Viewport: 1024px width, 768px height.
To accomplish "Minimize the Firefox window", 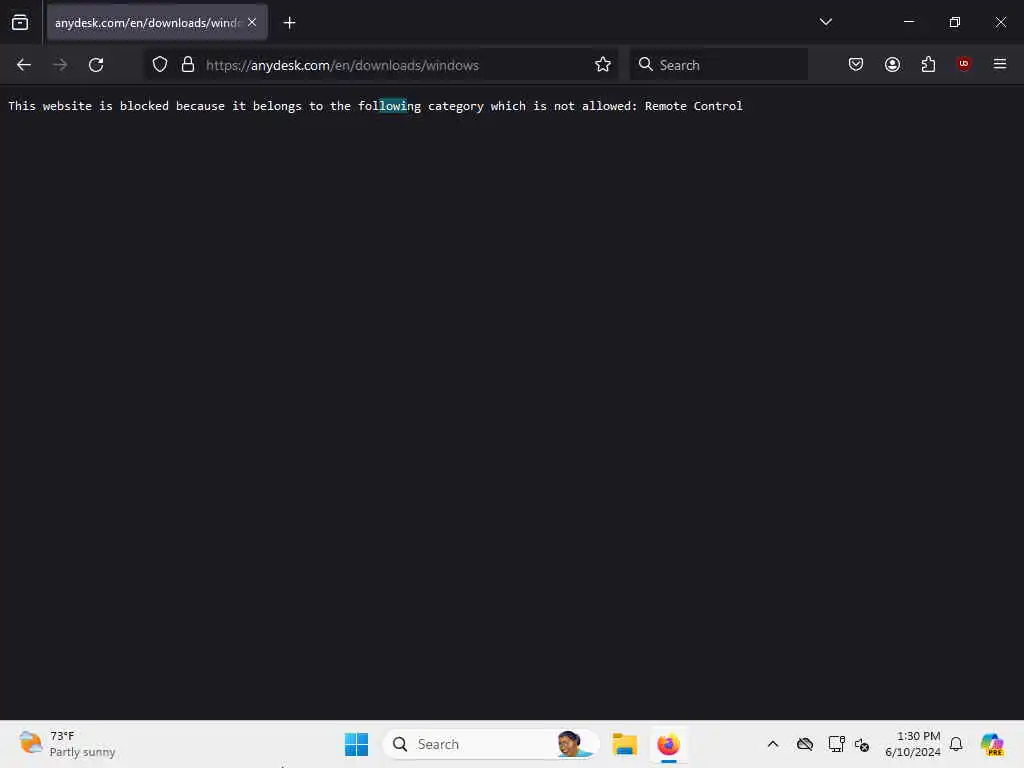I will click(908, 22).
